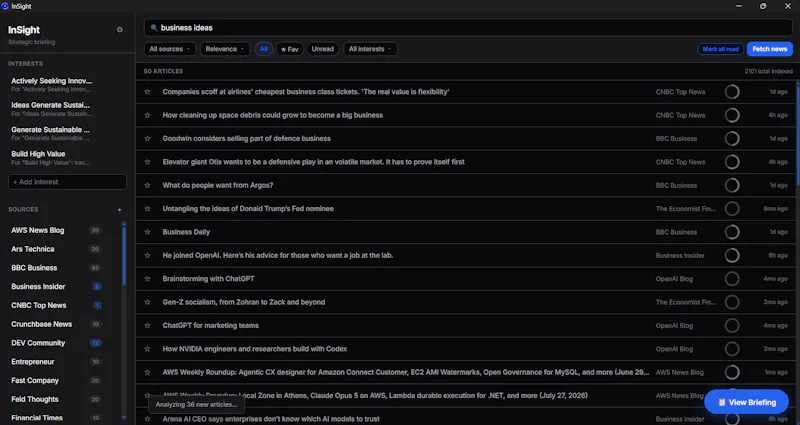Click the '50 ARTICLES' count label

(163, 71)
